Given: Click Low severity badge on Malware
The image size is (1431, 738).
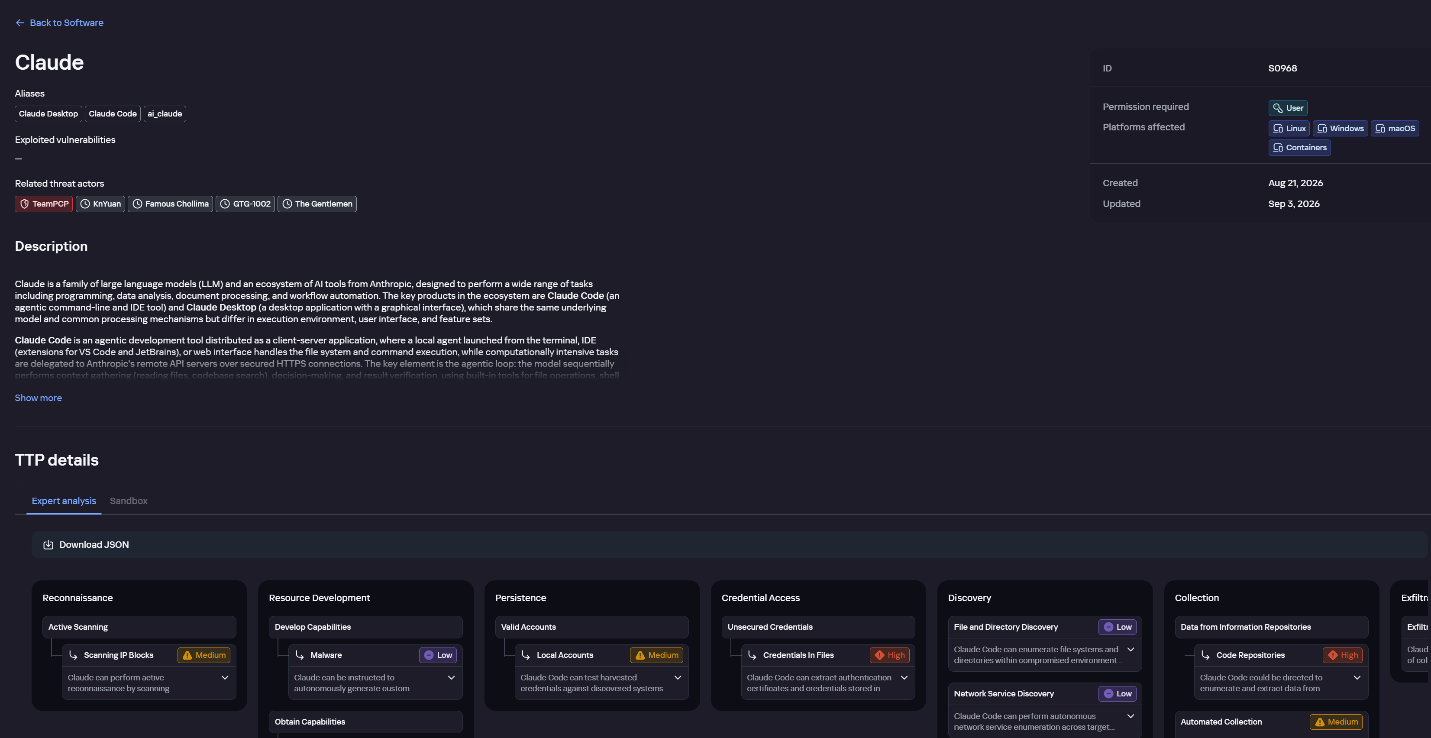Looking at the screenshot, I should 438,655.
